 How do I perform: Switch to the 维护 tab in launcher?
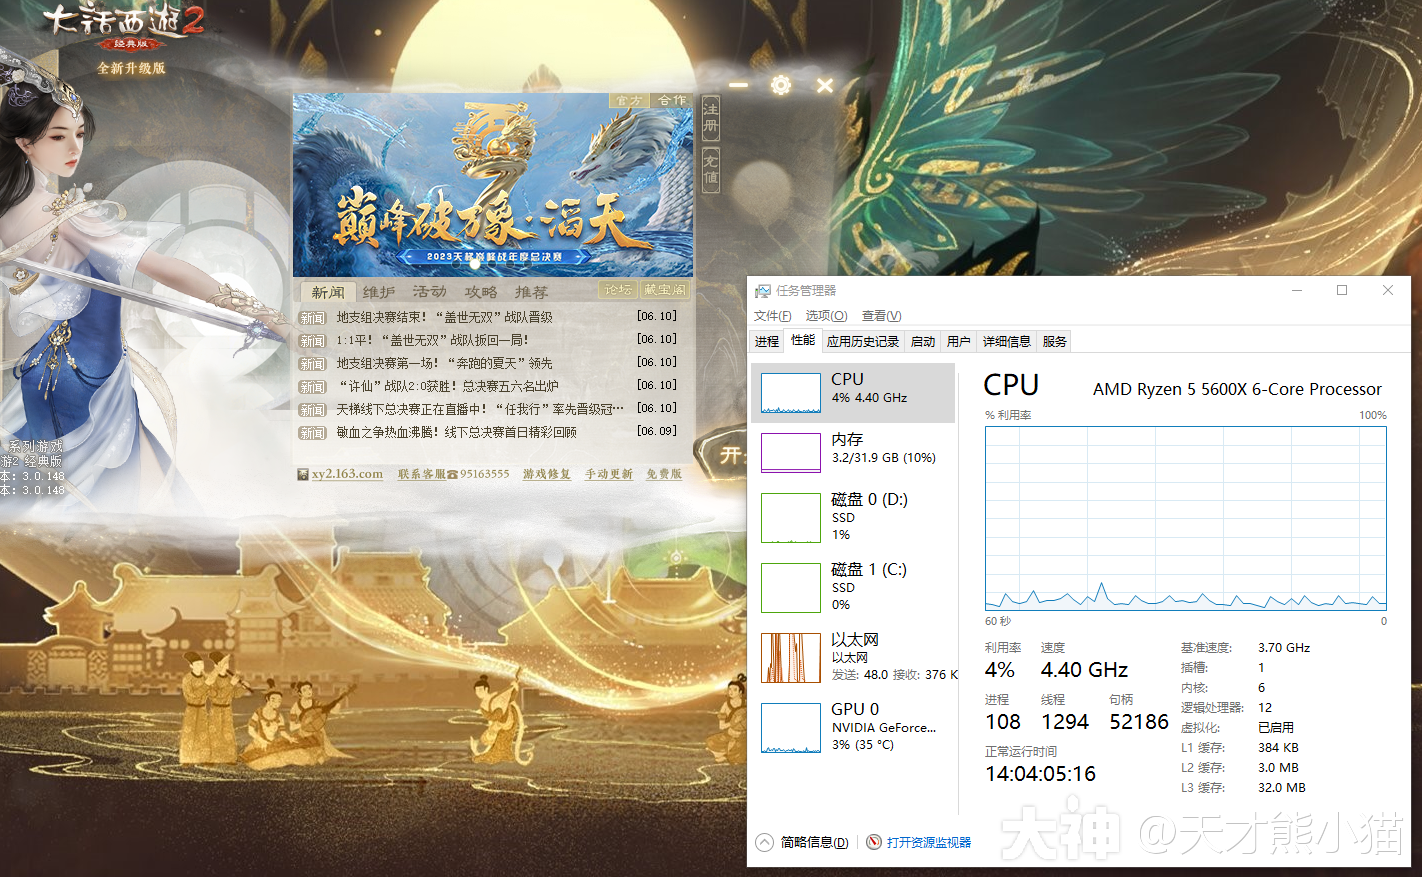[378, 291]
